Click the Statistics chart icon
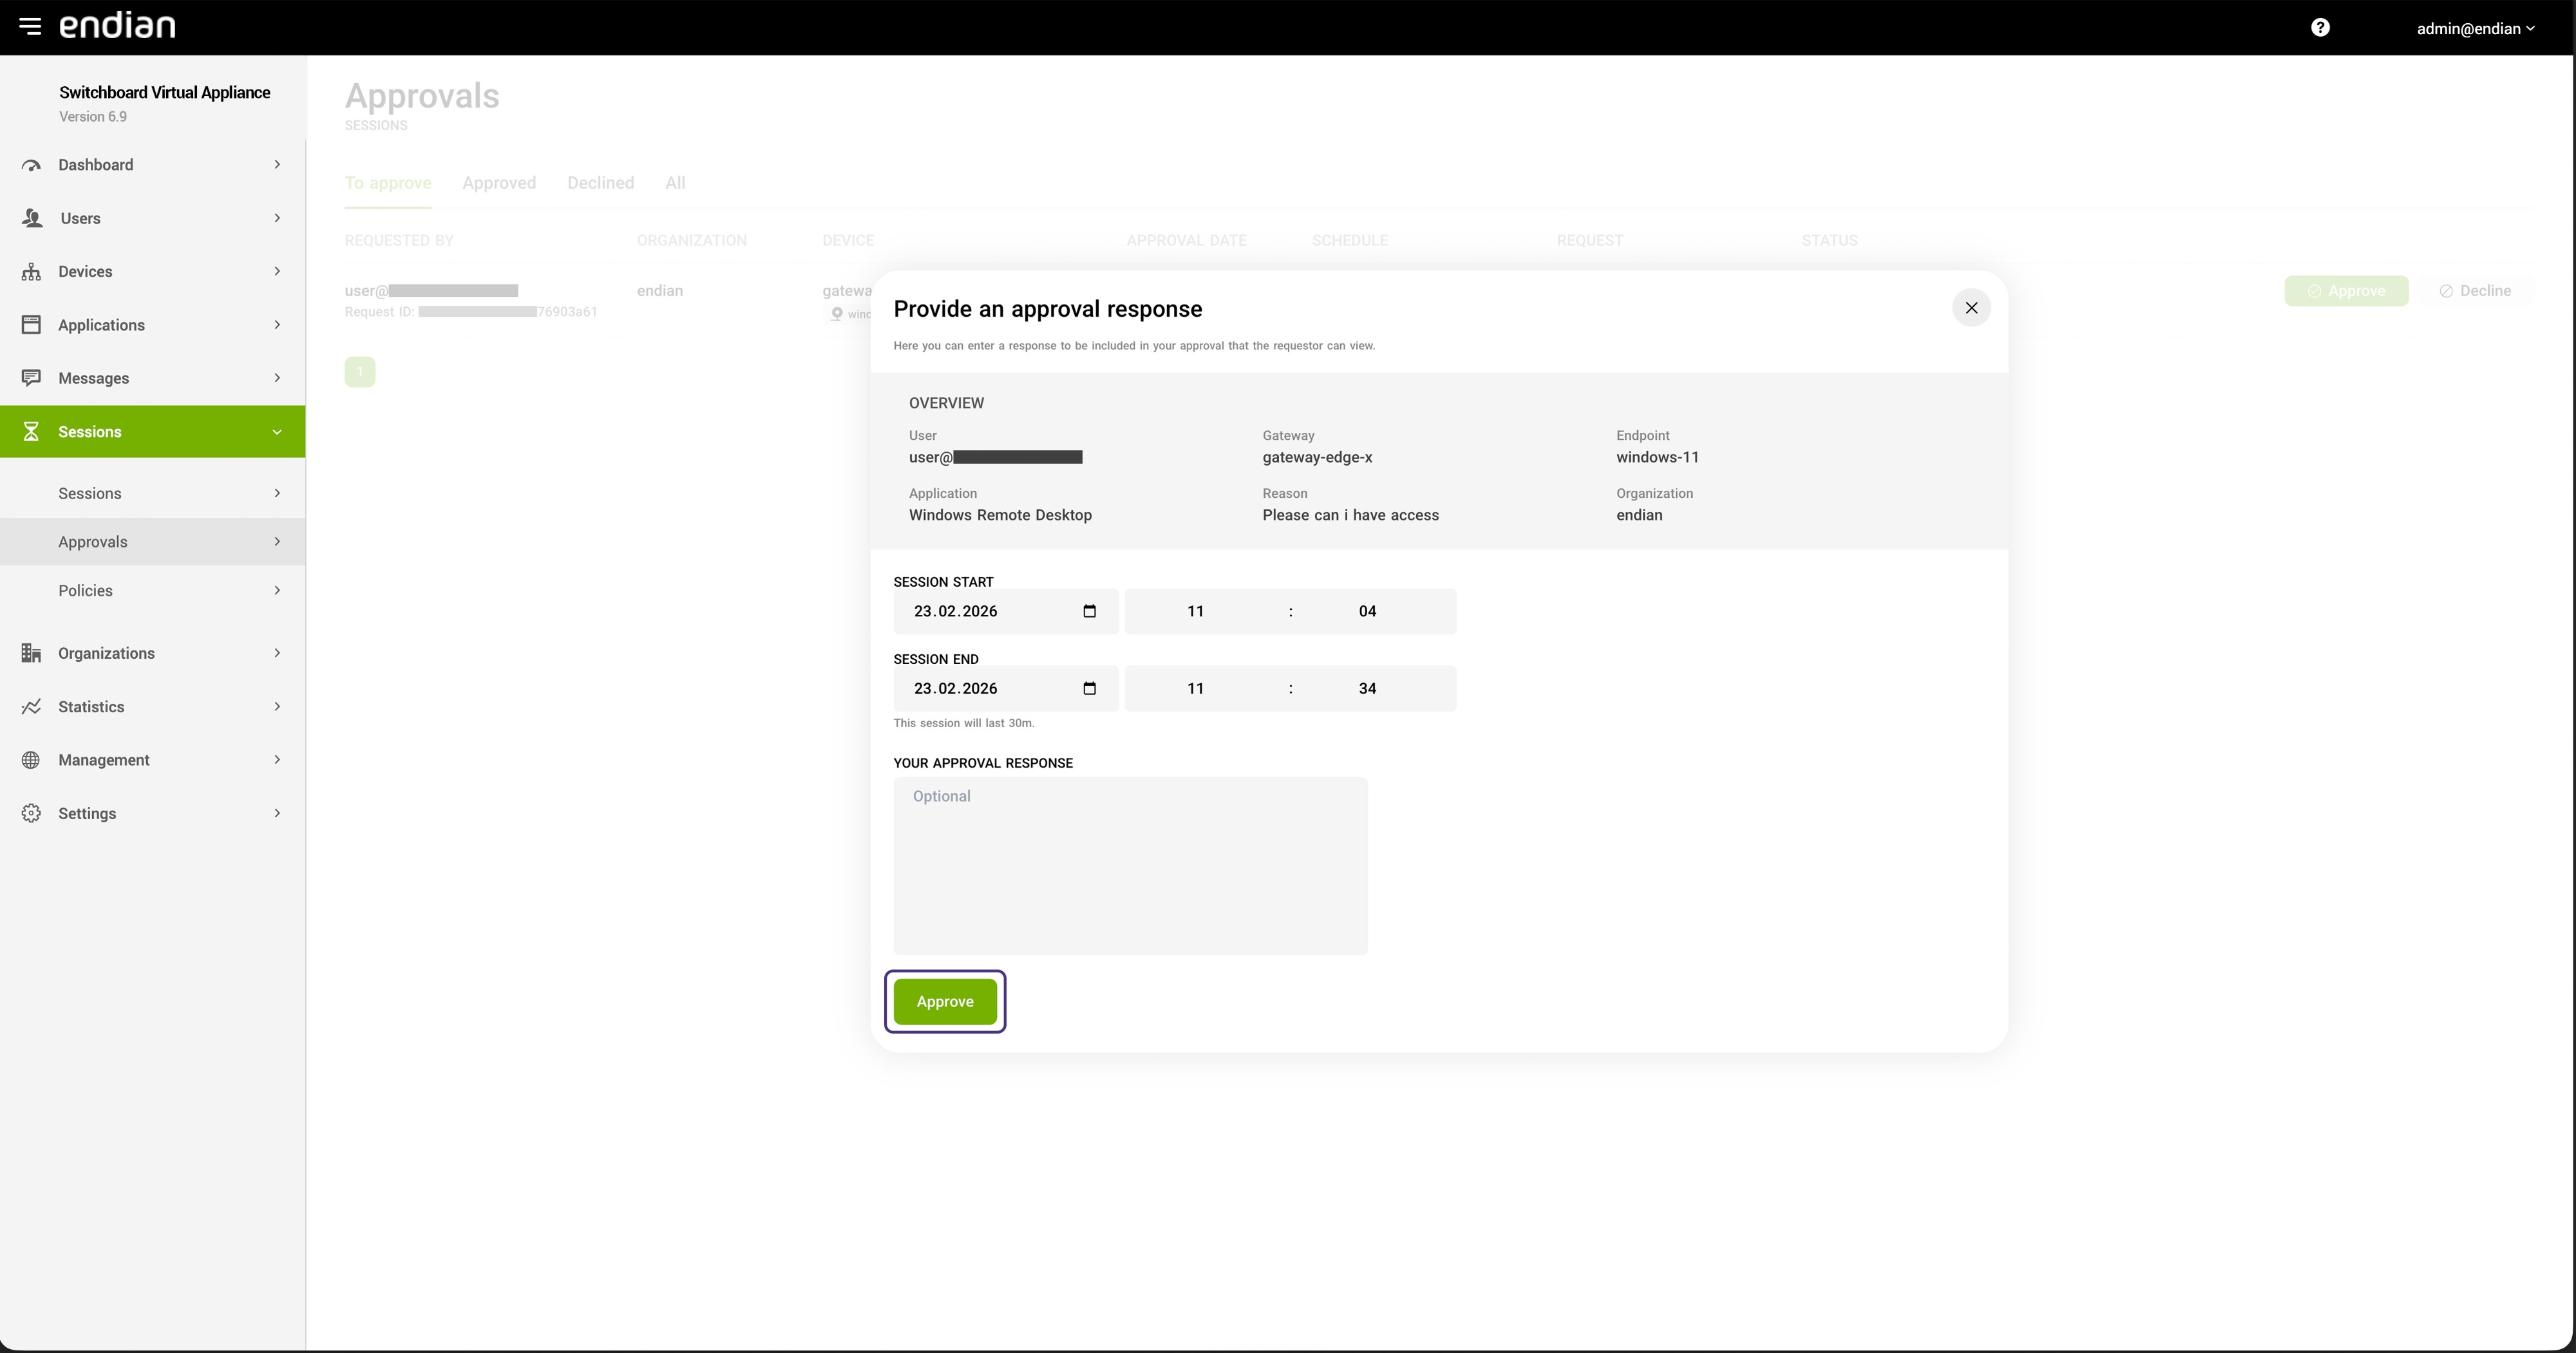The image size is (2576, 1353). tap(31, 707)
